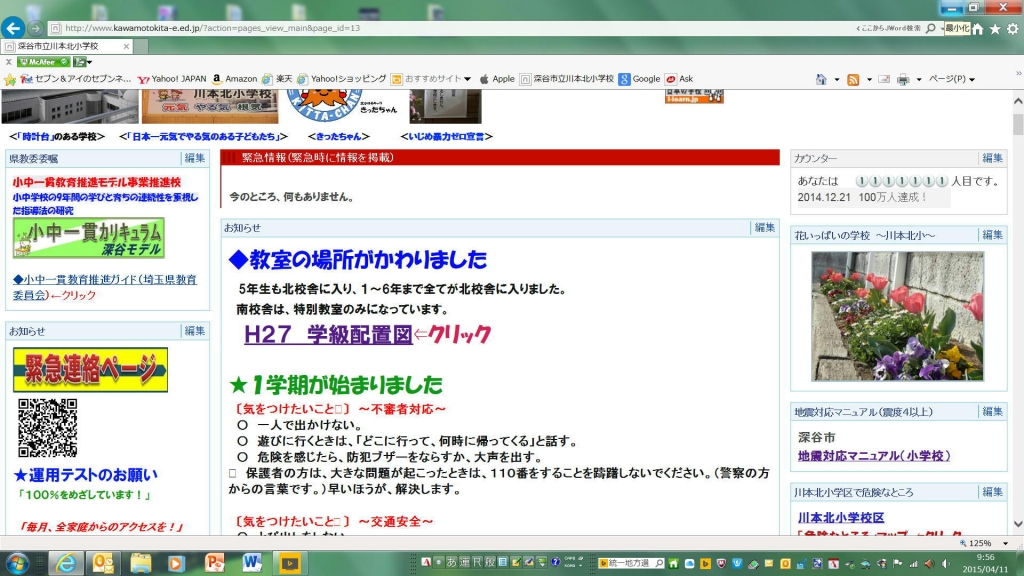The image size is (1024, 576).
Task: Click the printer icon in command bar
Action: tap(903, 79)
